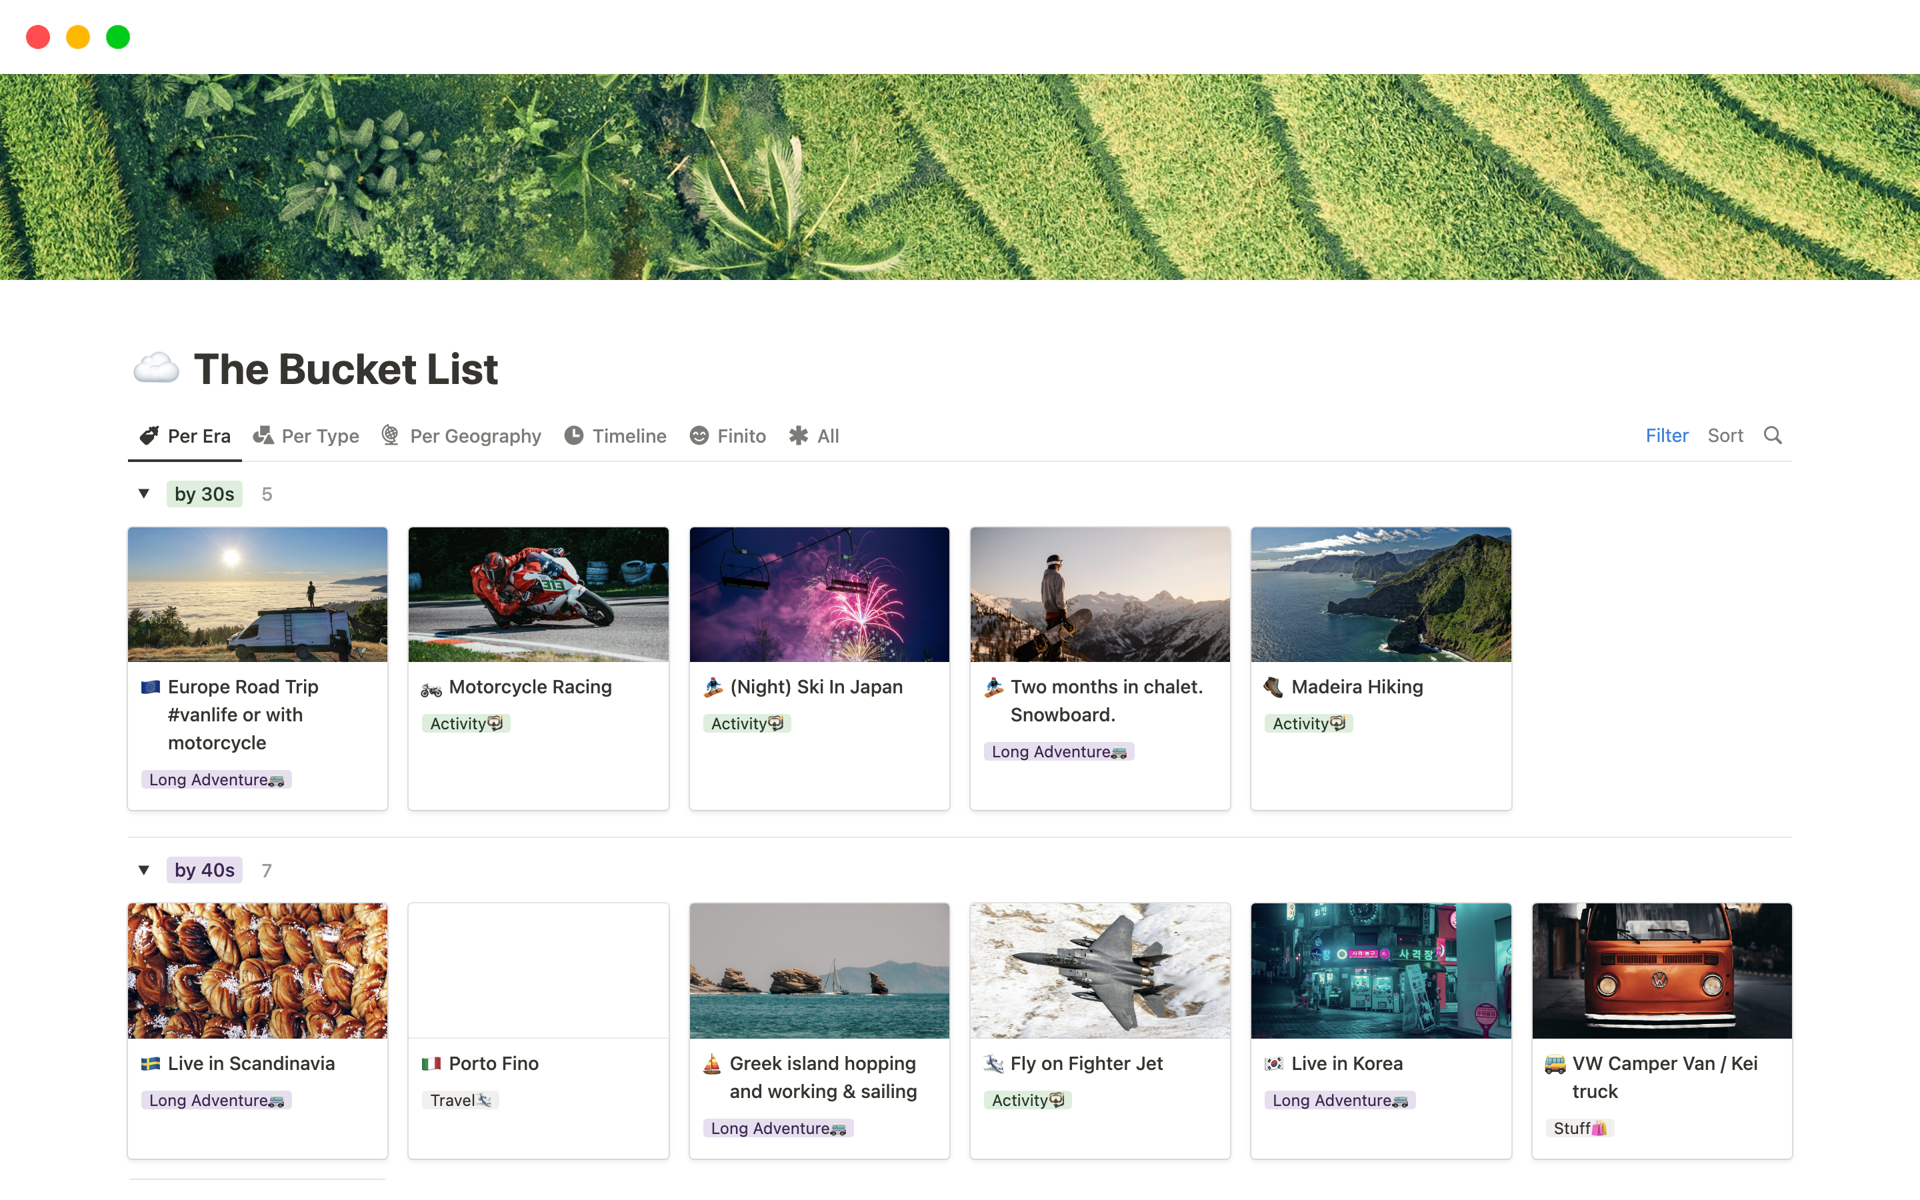1920x1200 pixels.
Task: Click the search magnifier icon
Action: tap(1772, 435)
